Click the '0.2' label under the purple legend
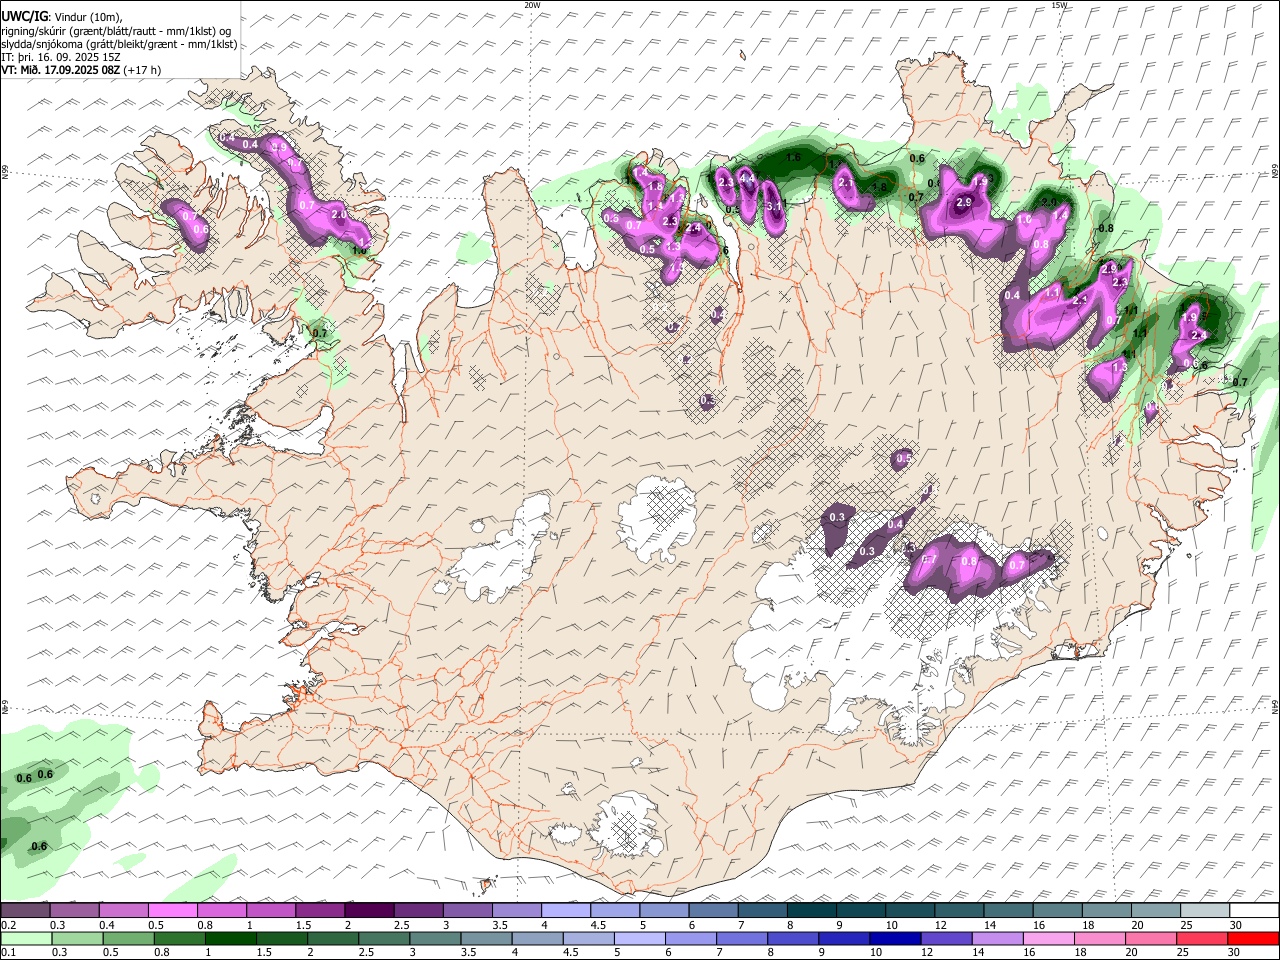The image size is (1280, 960). [8, 925]
